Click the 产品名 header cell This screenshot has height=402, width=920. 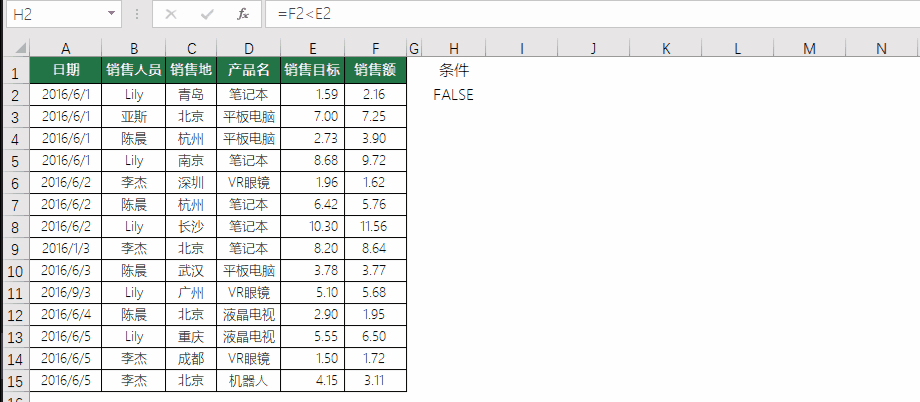[x=249, y=70]
